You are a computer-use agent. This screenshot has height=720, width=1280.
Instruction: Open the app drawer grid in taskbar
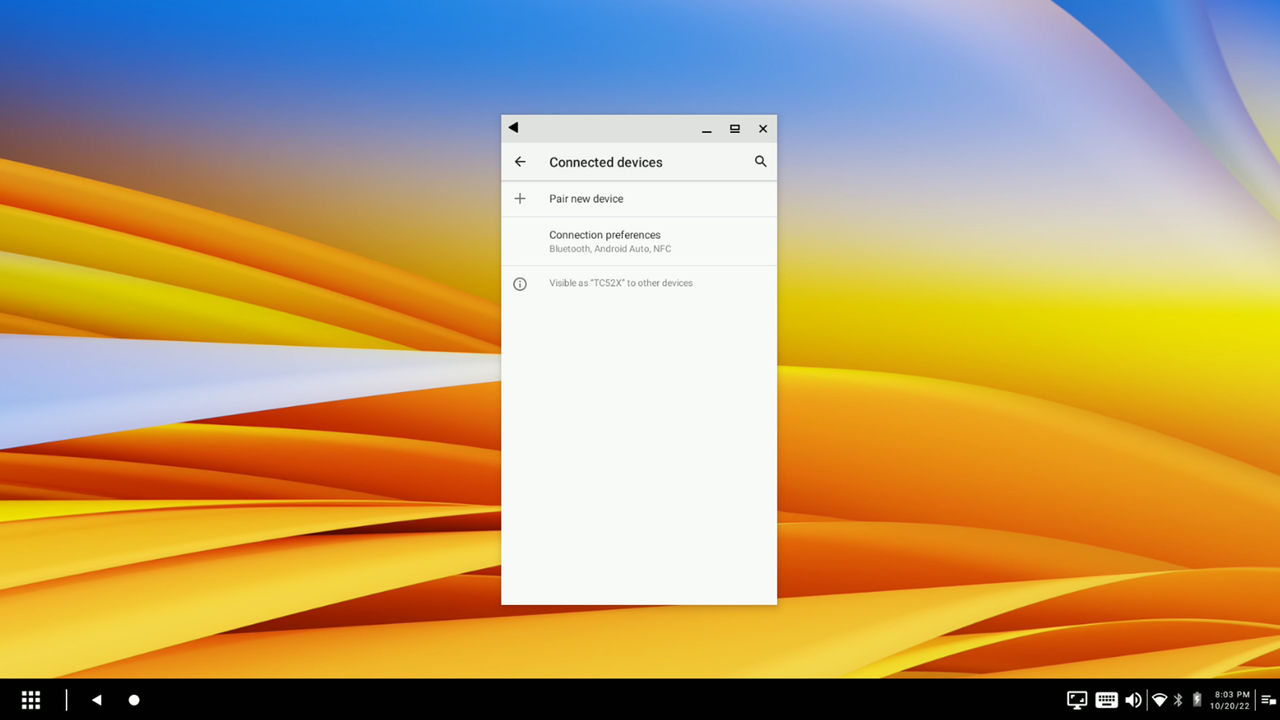(x=31, y=700)
